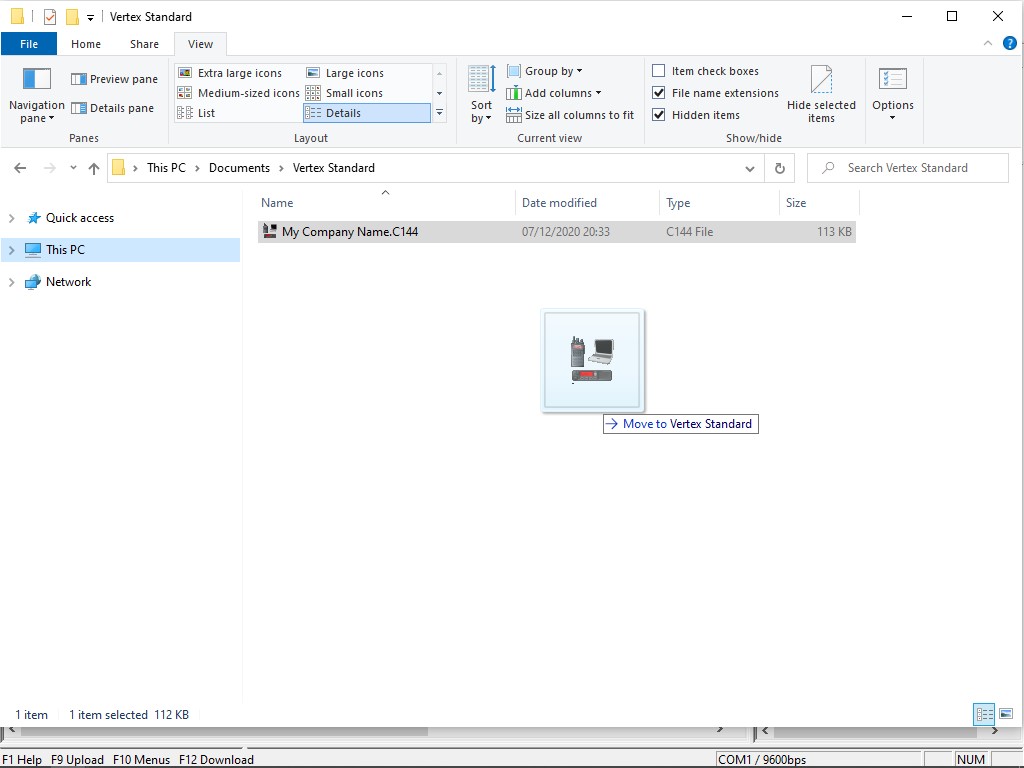Switch to large thumbnails status bar icon
Image resolution: width=1024 pixels, height=768 pixels.
(x=1006, y=714)
